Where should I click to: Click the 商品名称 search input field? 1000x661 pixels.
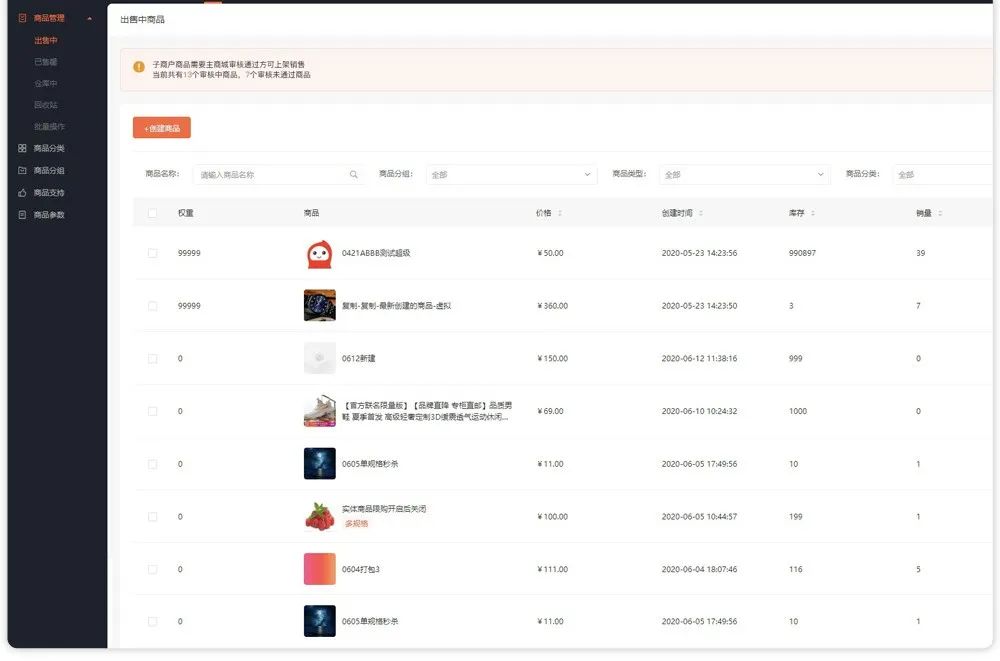click(x=278, y=175)
